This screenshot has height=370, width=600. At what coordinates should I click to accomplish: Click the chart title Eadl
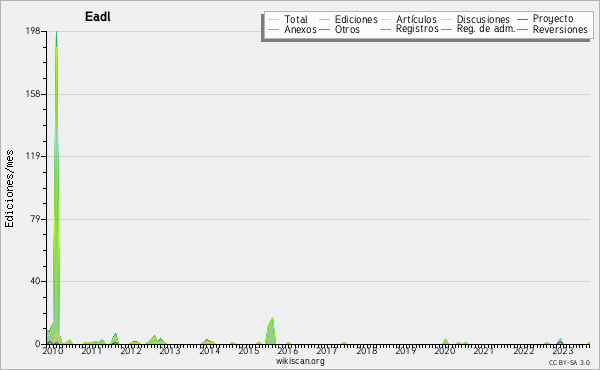98,17
